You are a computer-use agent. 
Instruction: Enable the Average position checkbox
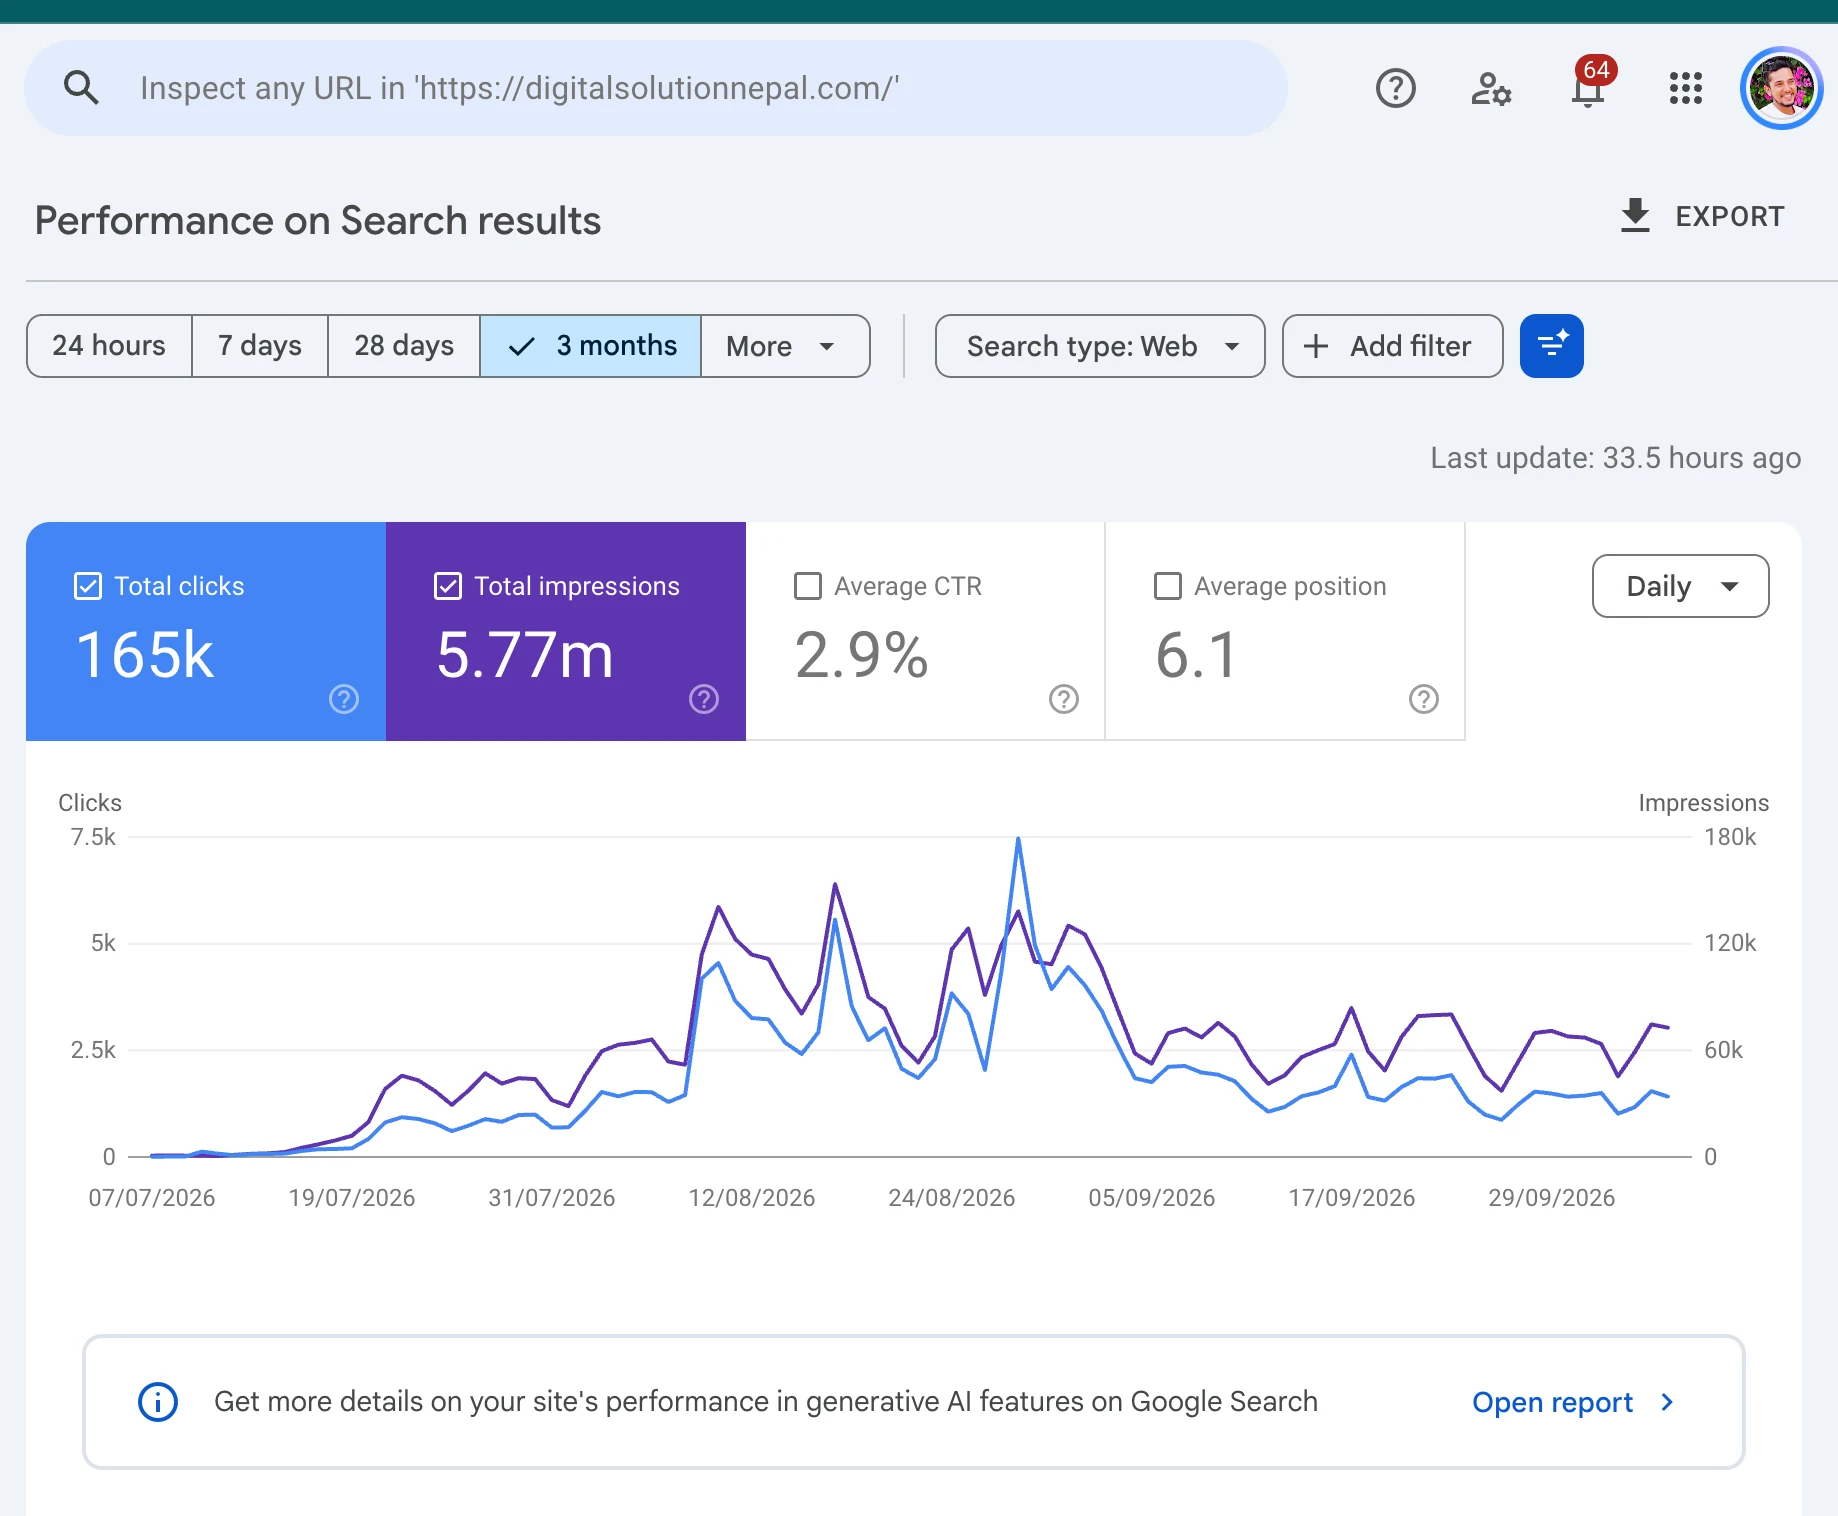pos(1168,586)
